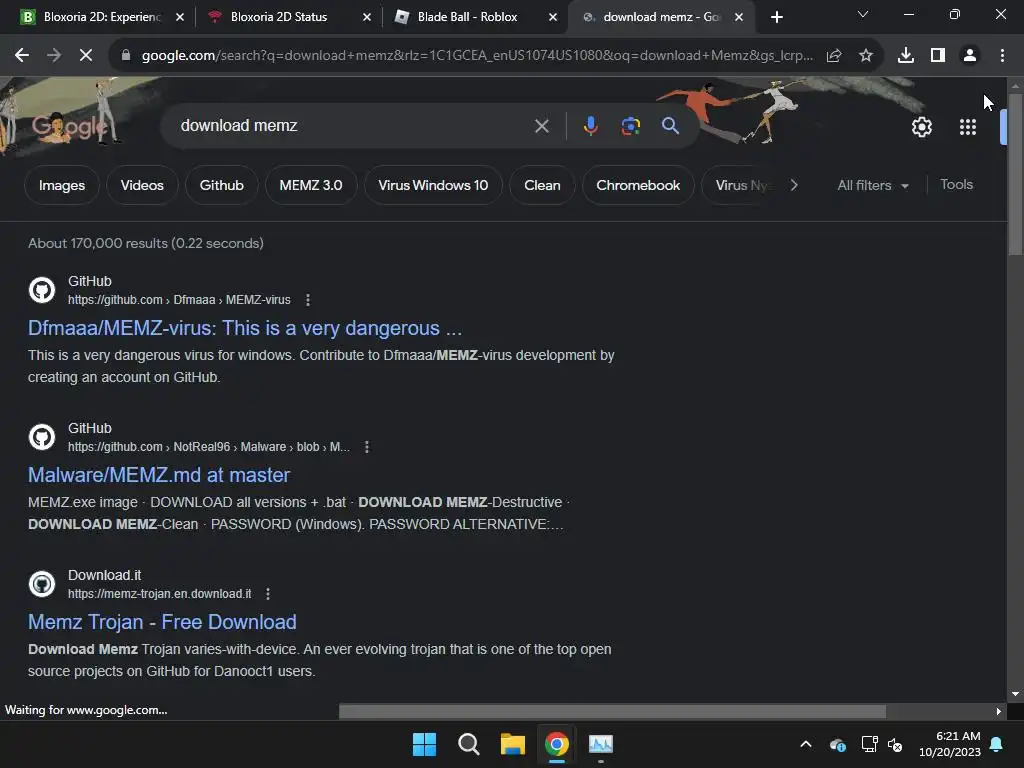Open the site info lock icon
Viewport: 1024px width, 768px height.
(x=126, y=56)
